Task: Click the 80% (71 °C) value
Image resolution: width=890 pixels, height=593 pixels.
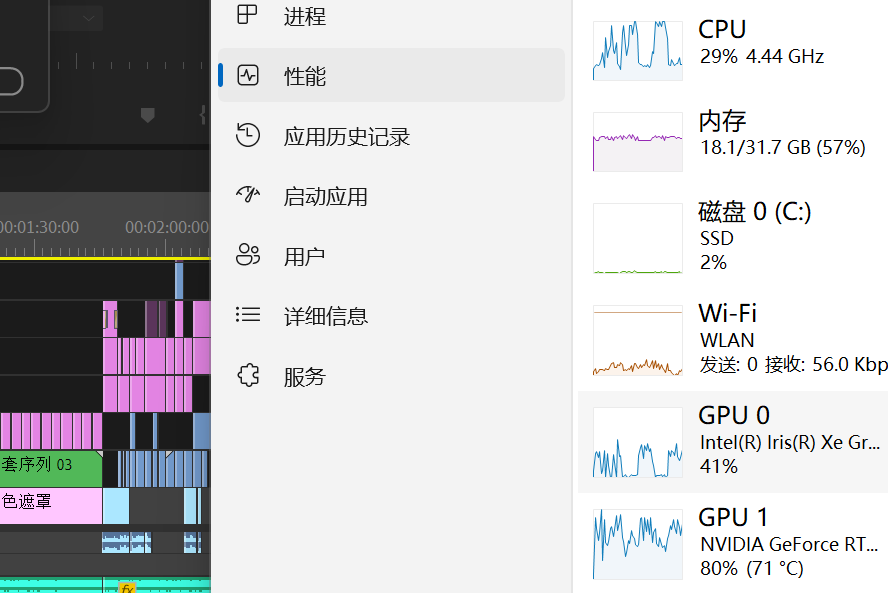Action: [752, 568]
